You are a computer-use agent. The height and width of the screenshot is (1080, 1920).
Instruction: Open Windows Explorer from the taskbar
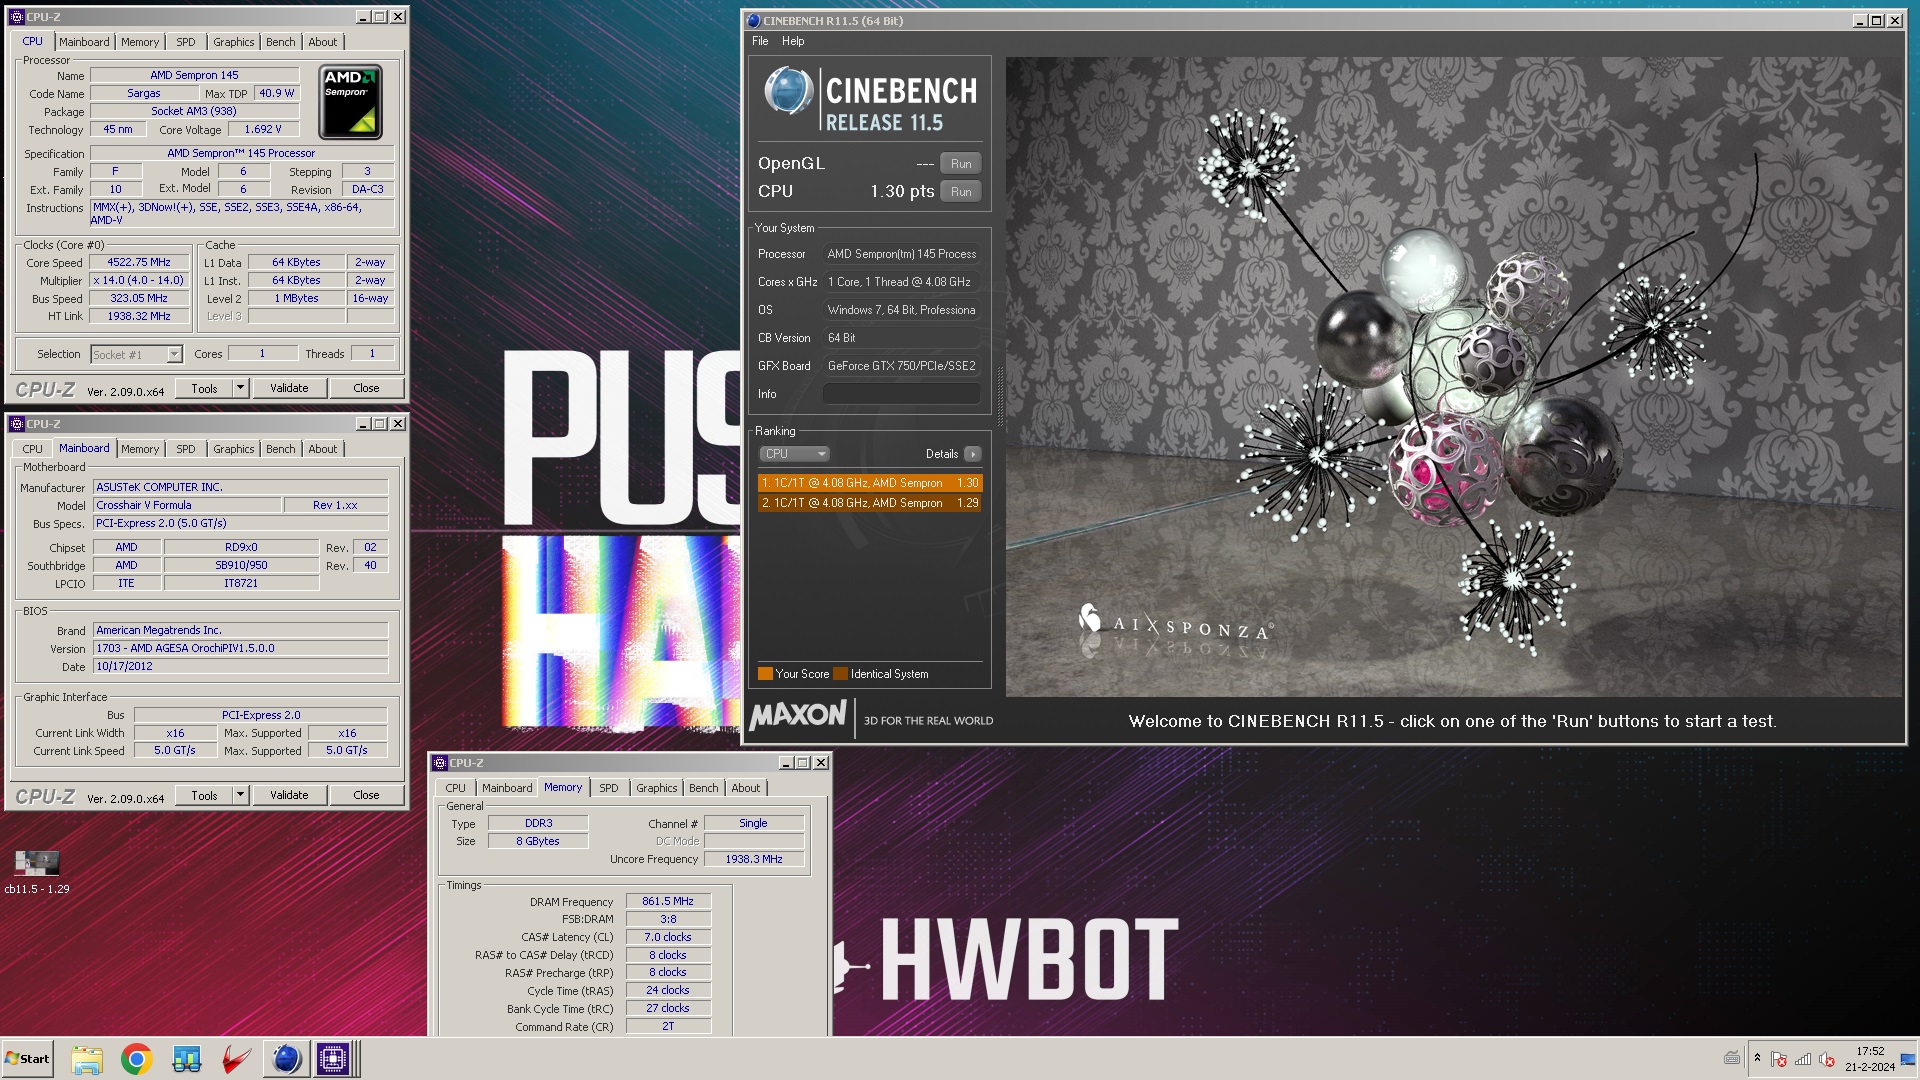pos(87,1059)
